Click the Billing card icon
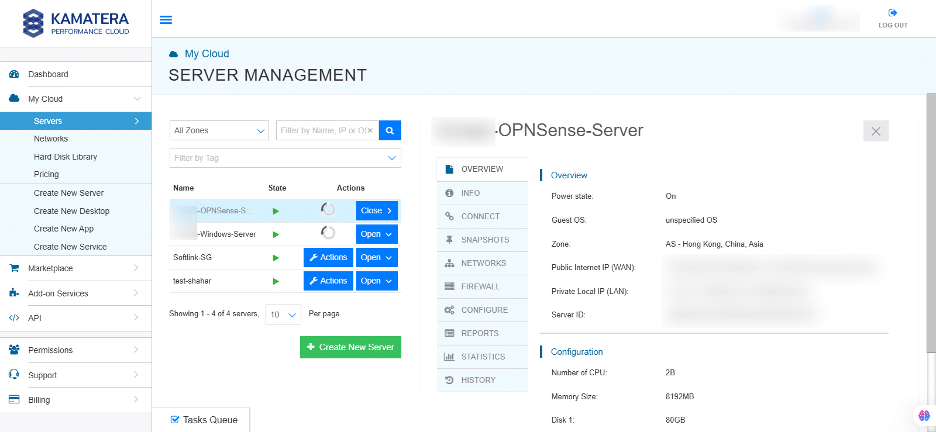Image resolution: width=936 pixels, height=432 pixels. coord(14,400)
